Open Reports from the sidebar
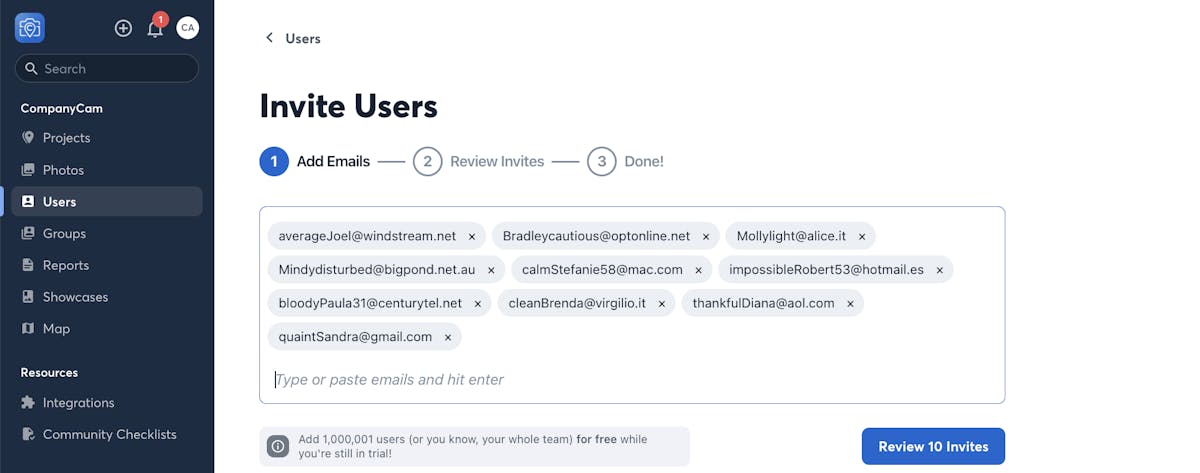This screenshot has height=473, width=1200. [66, 265]
